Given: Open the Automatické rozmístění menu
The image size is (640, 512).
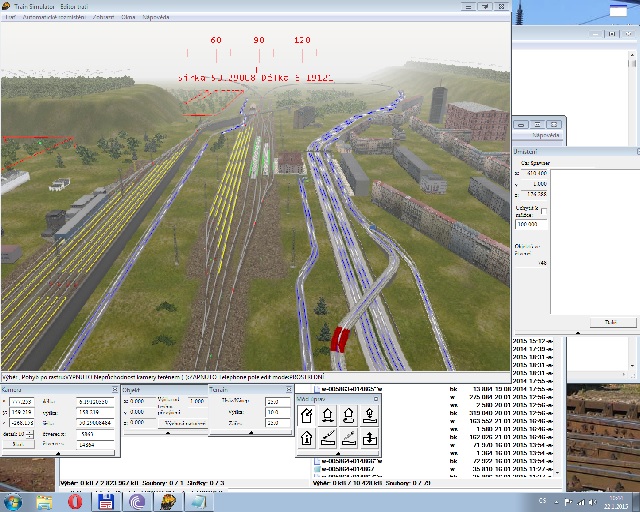Looking at the screenshot, I should (54, 17).
